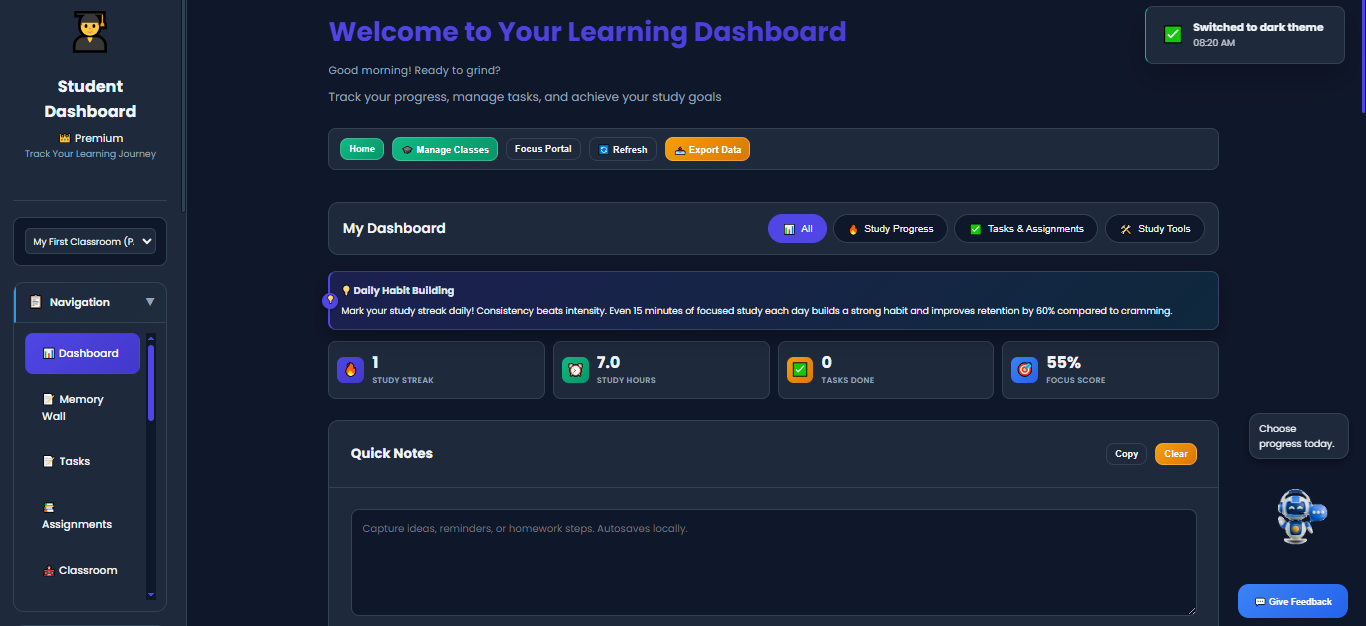1366x626 pixels.
Task: Collapse the Navigation panel
Action: pos(150,301)
